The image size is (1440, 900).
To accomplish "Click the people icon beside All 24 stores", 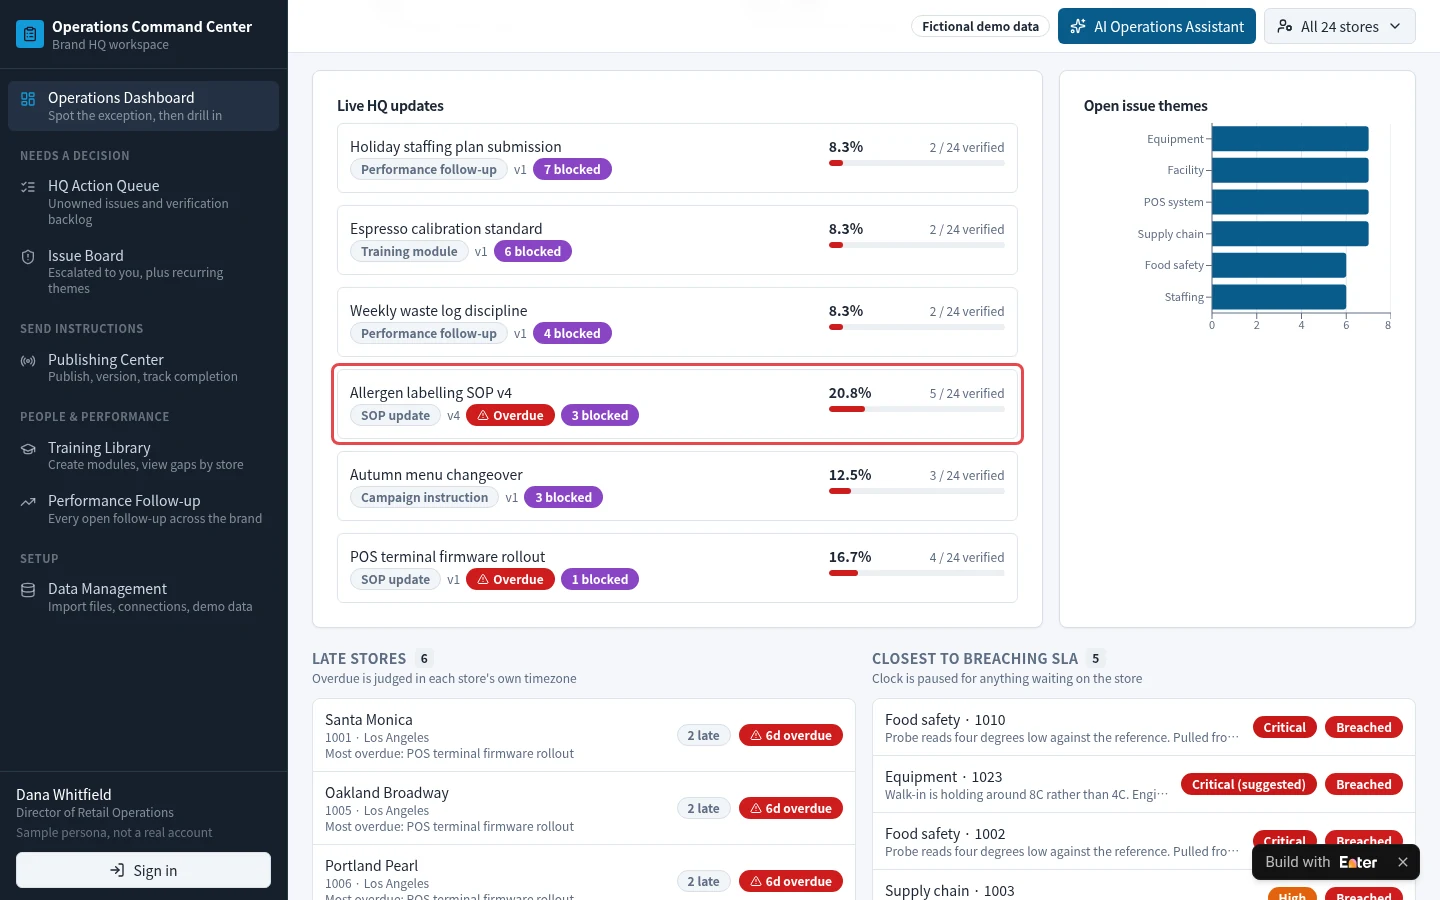I will click(x=1285, y=27).
